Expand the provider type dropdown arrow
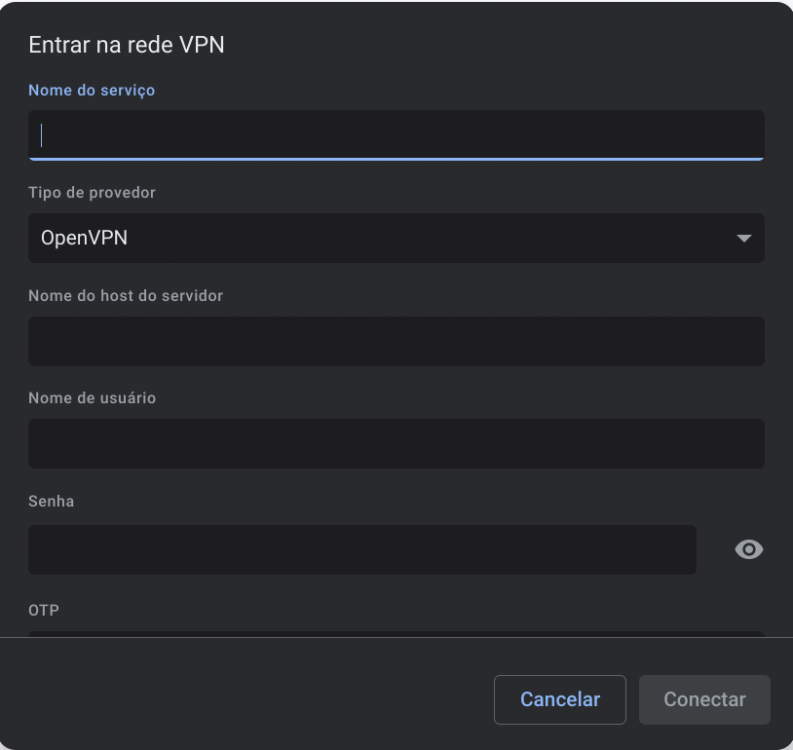The width and height of the screenshot is (793, 750). click(x=743, y=238)
